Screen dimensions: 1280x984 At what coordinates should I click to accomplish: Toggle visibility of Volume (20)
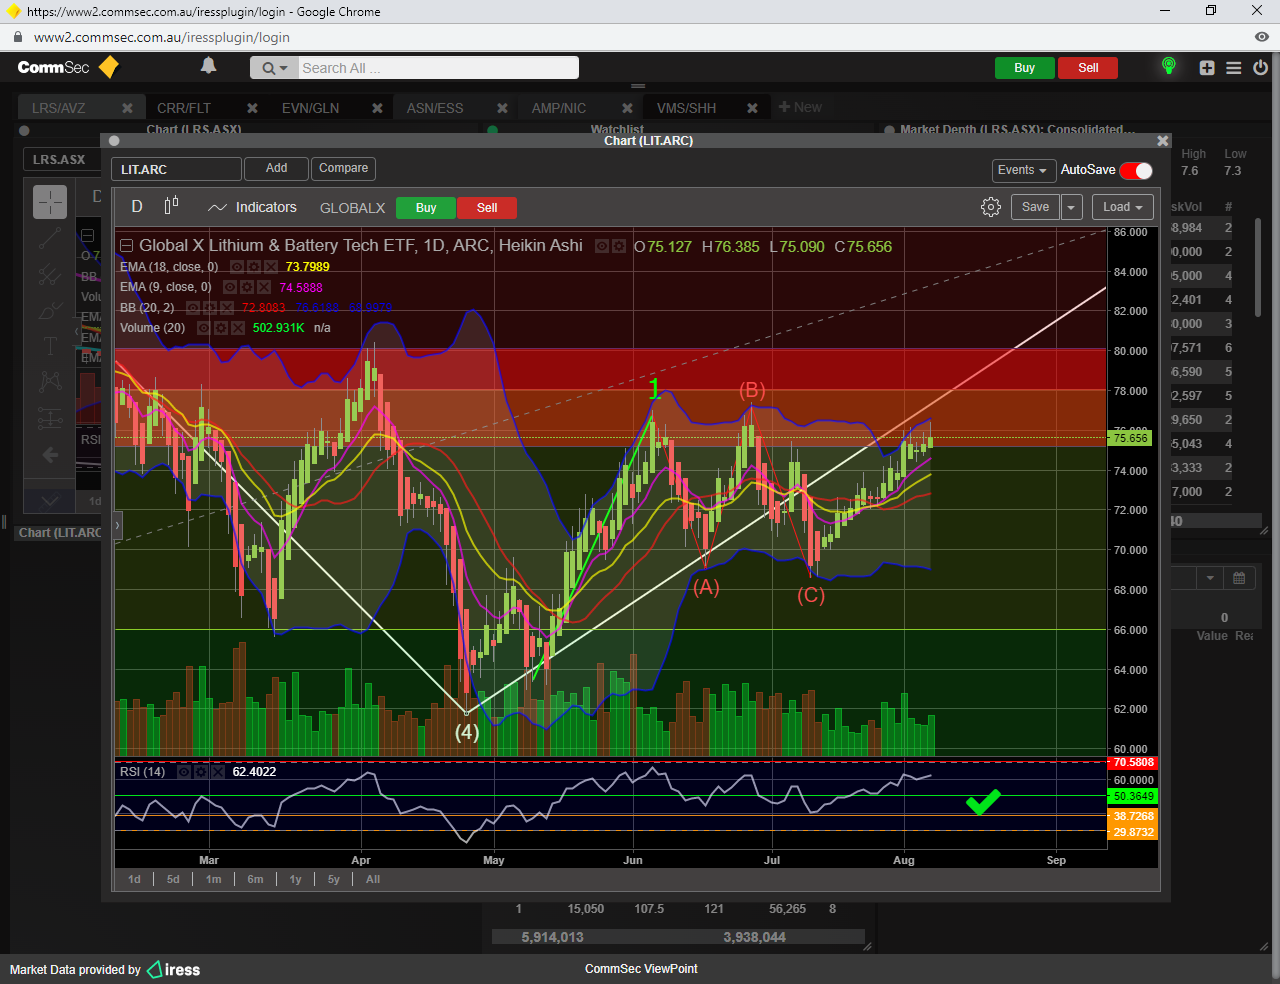tap(204, 328)
